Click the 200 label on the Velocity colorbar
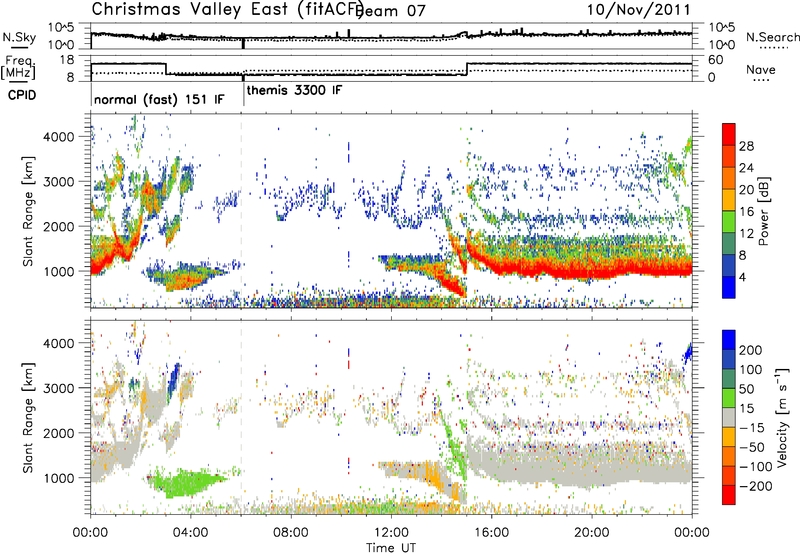 coord(751,350)
